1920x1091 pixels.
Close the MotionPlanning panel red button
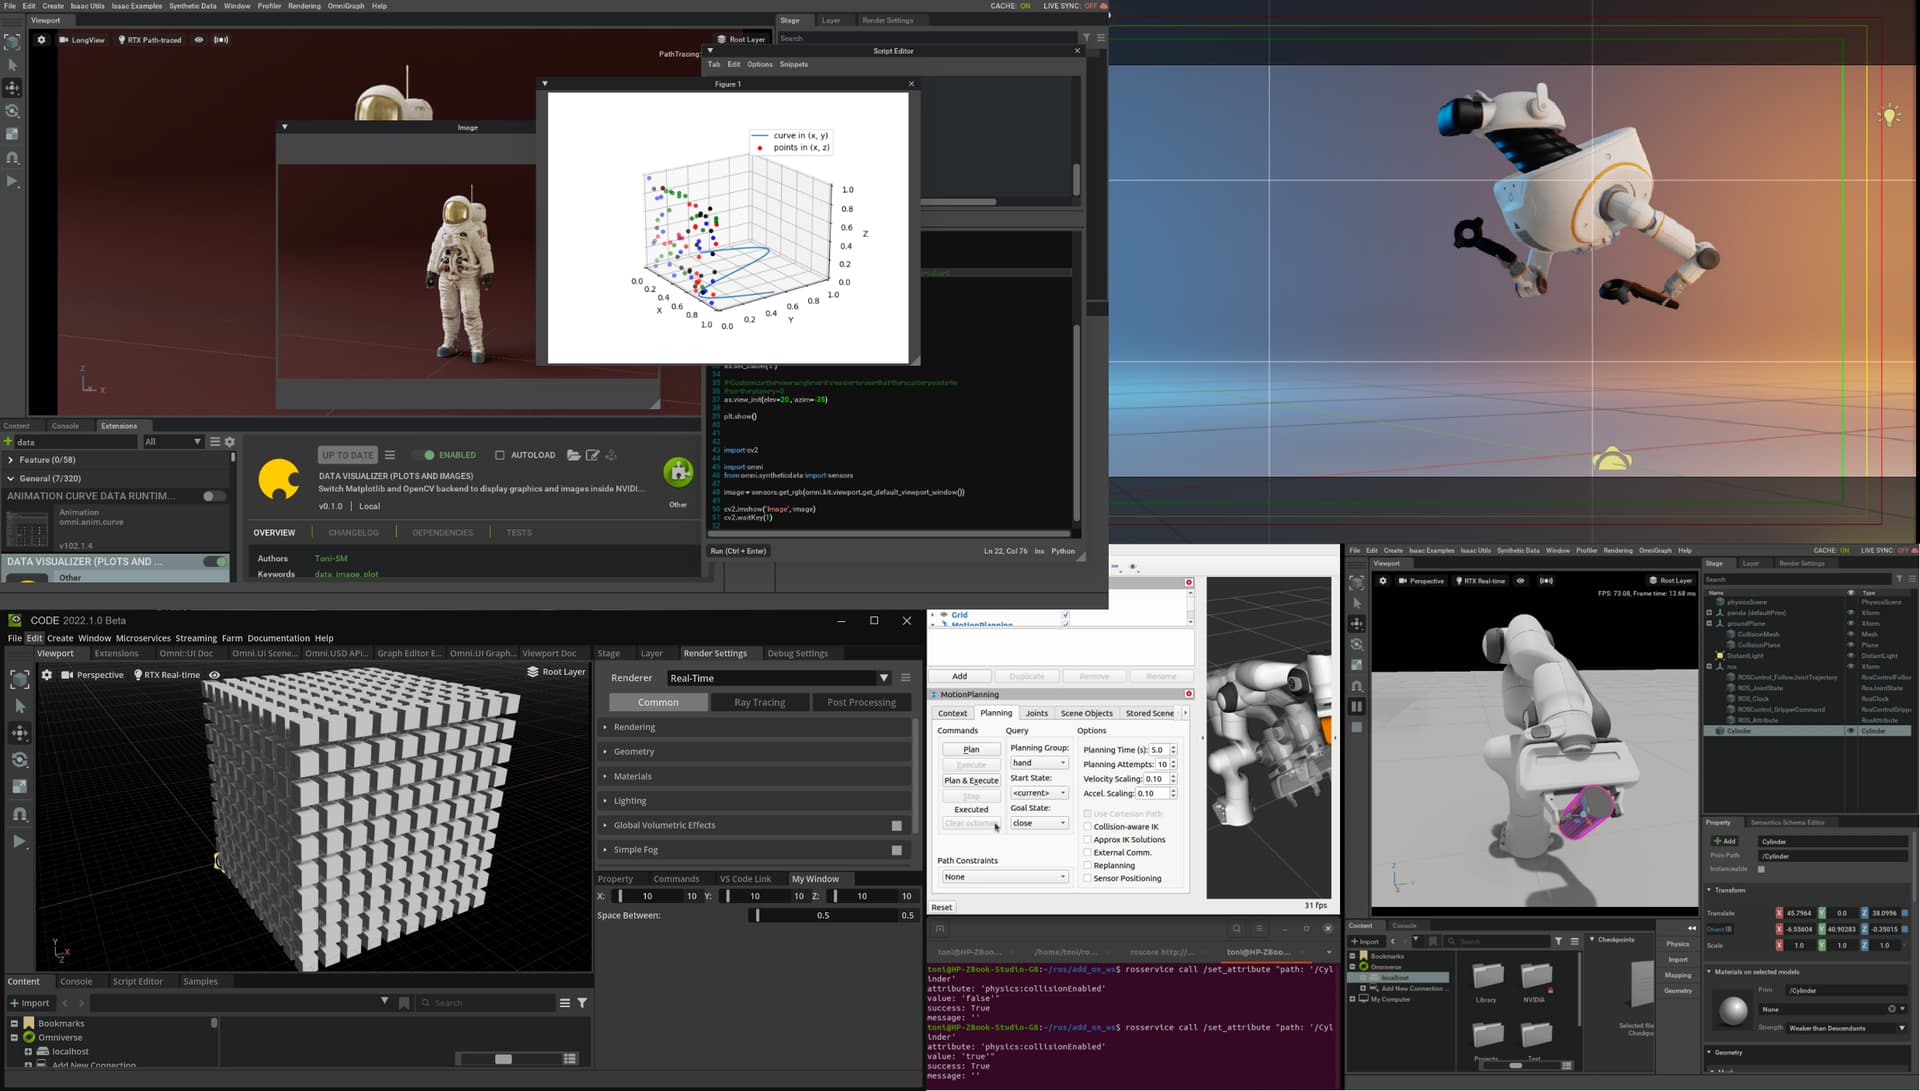point(1189,694)
